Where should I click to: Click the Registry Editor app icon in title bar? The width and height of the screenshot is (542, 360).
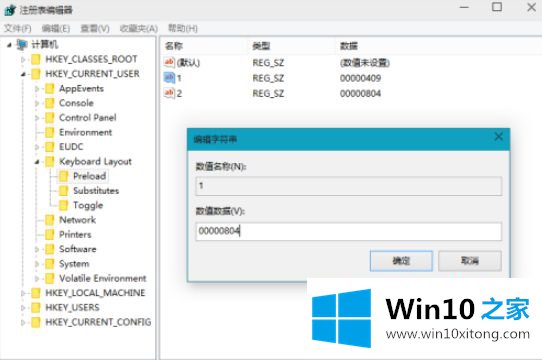10,10
